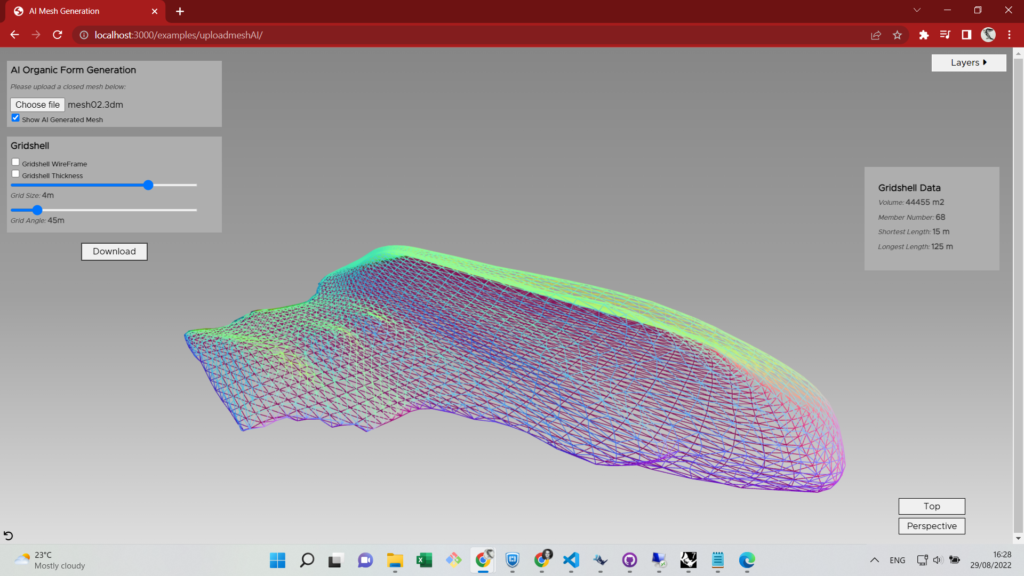The height and width of the screenshot is (576, 1024).
Task: Uncheck Show AI Generated Mesh
Action: point(16,118)
